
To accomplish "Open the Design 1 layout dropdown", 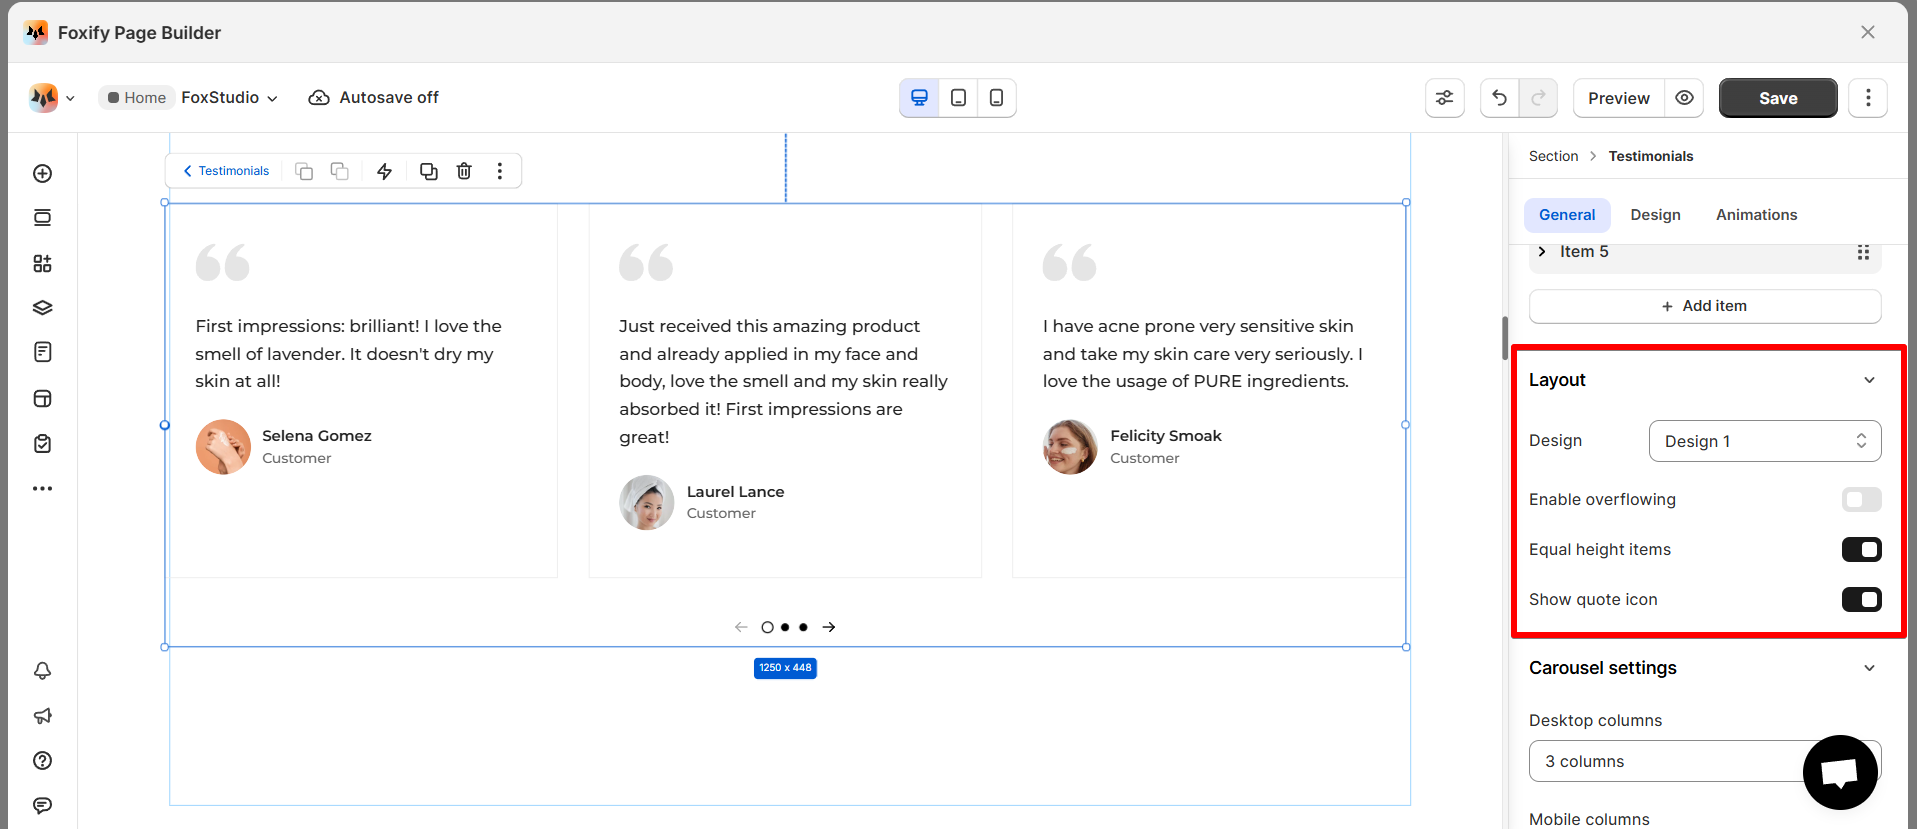I will click(1764, 441).
